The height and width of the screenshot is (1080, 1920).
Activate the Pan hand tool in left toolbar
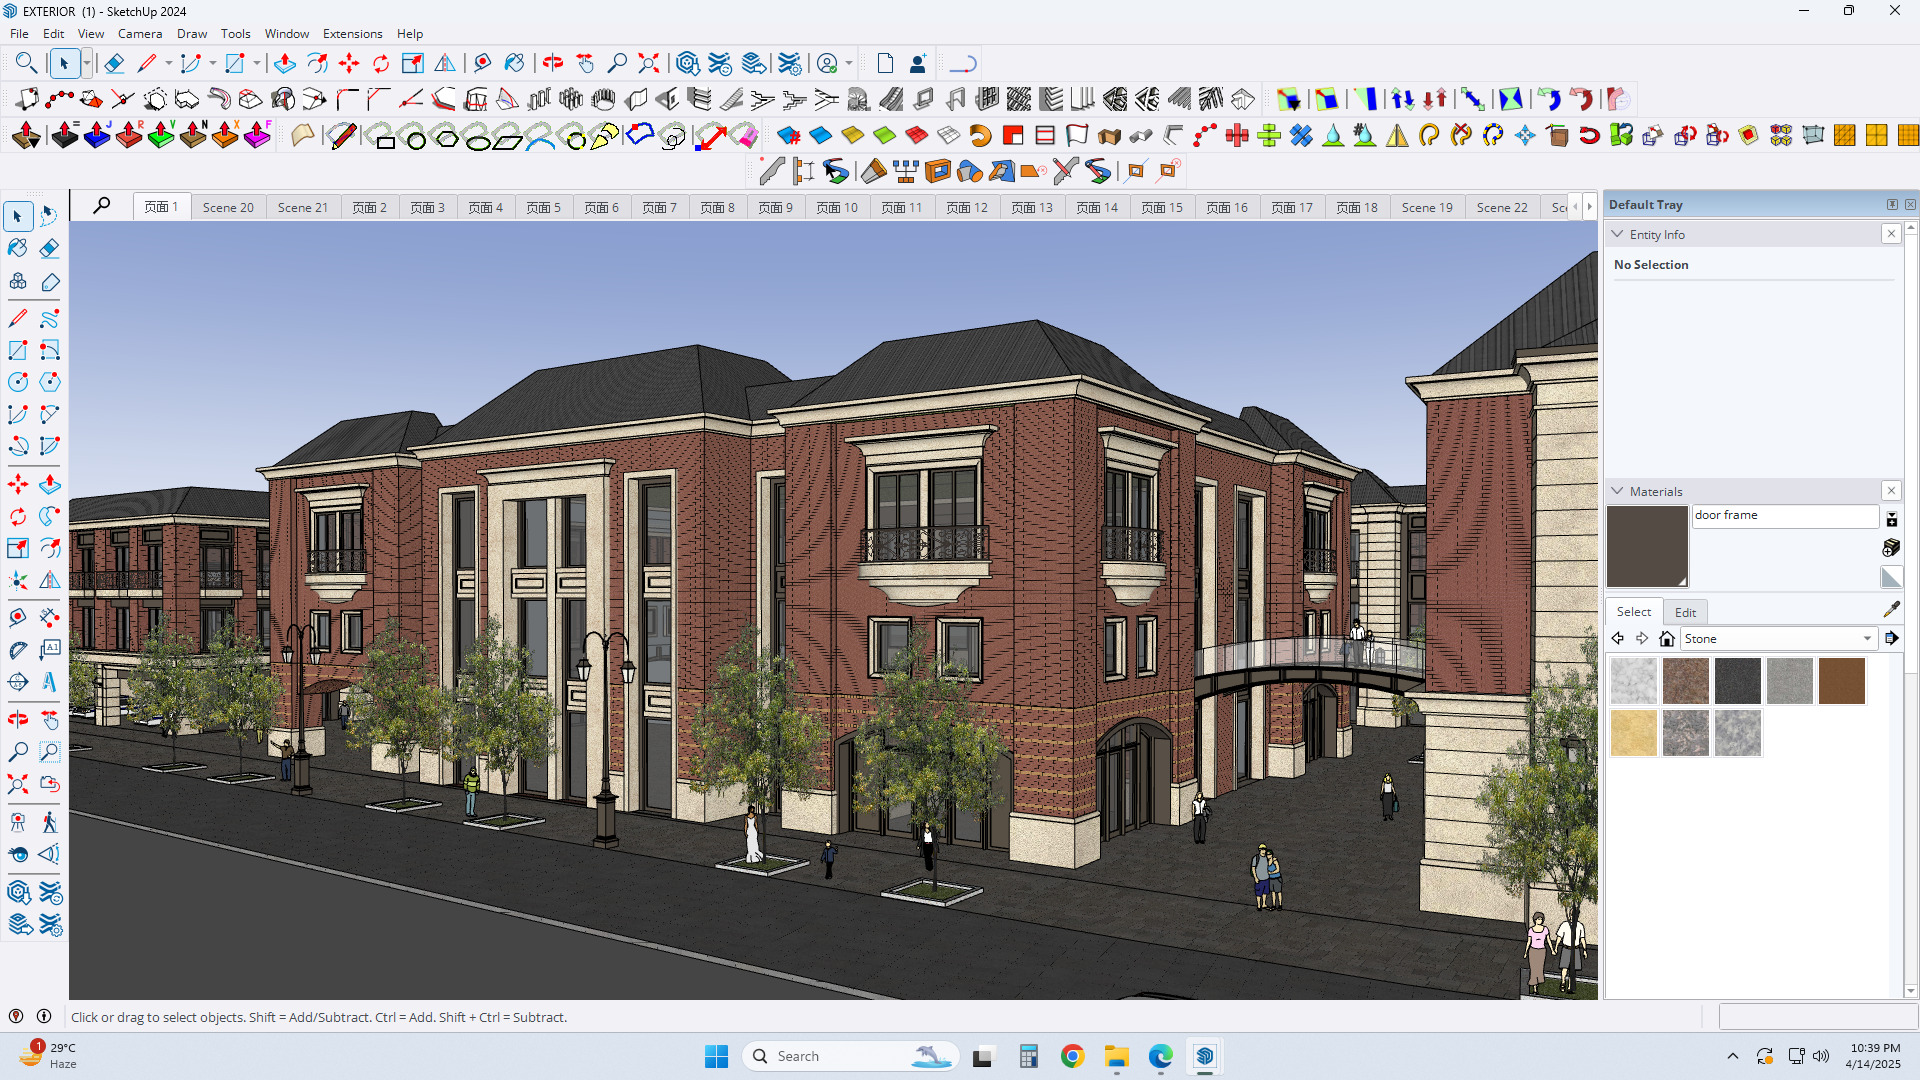[50, 720]
